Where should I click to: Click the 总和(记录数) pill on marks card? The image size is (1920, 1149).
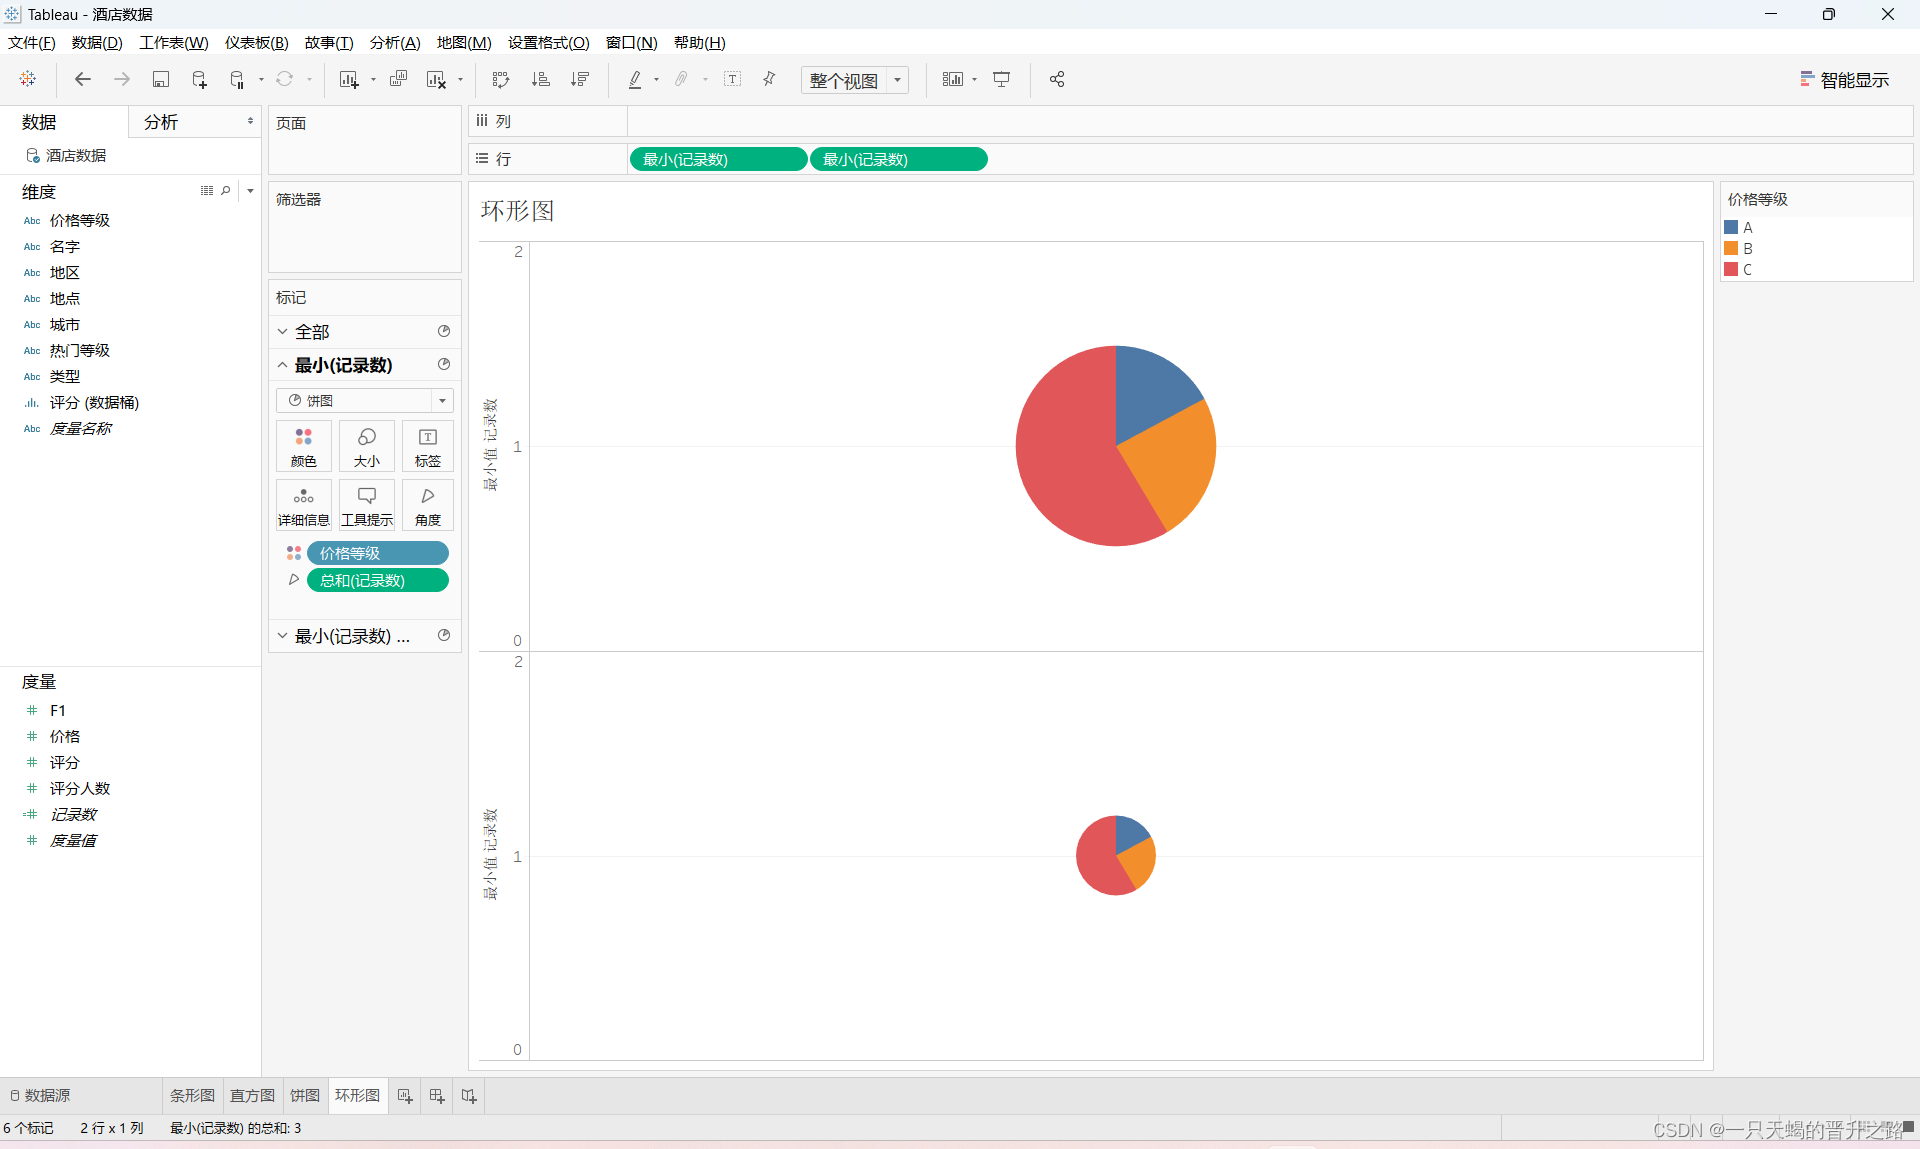point(378,581)
